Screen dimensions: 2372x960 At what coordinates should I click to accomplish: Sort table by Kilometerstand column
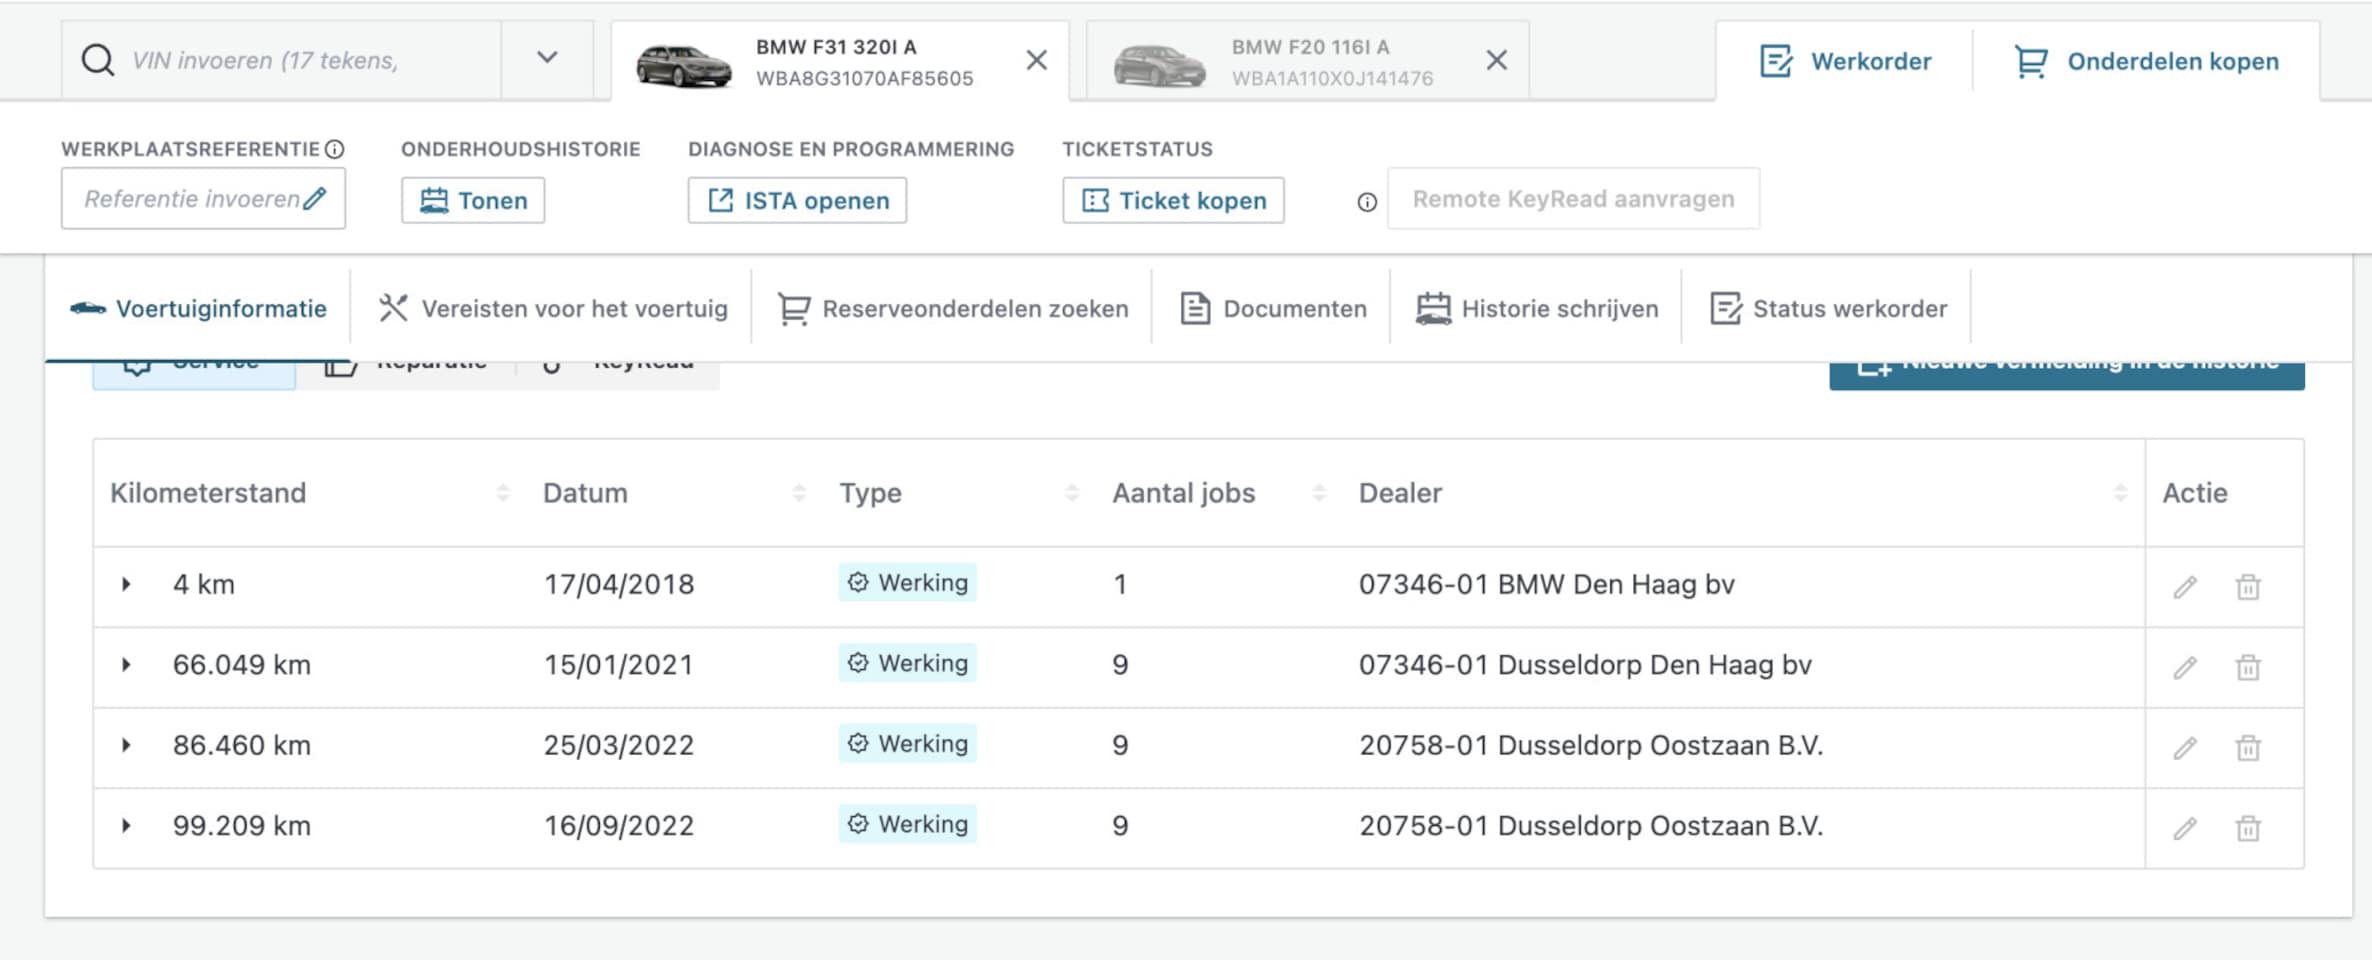(502, 493)
